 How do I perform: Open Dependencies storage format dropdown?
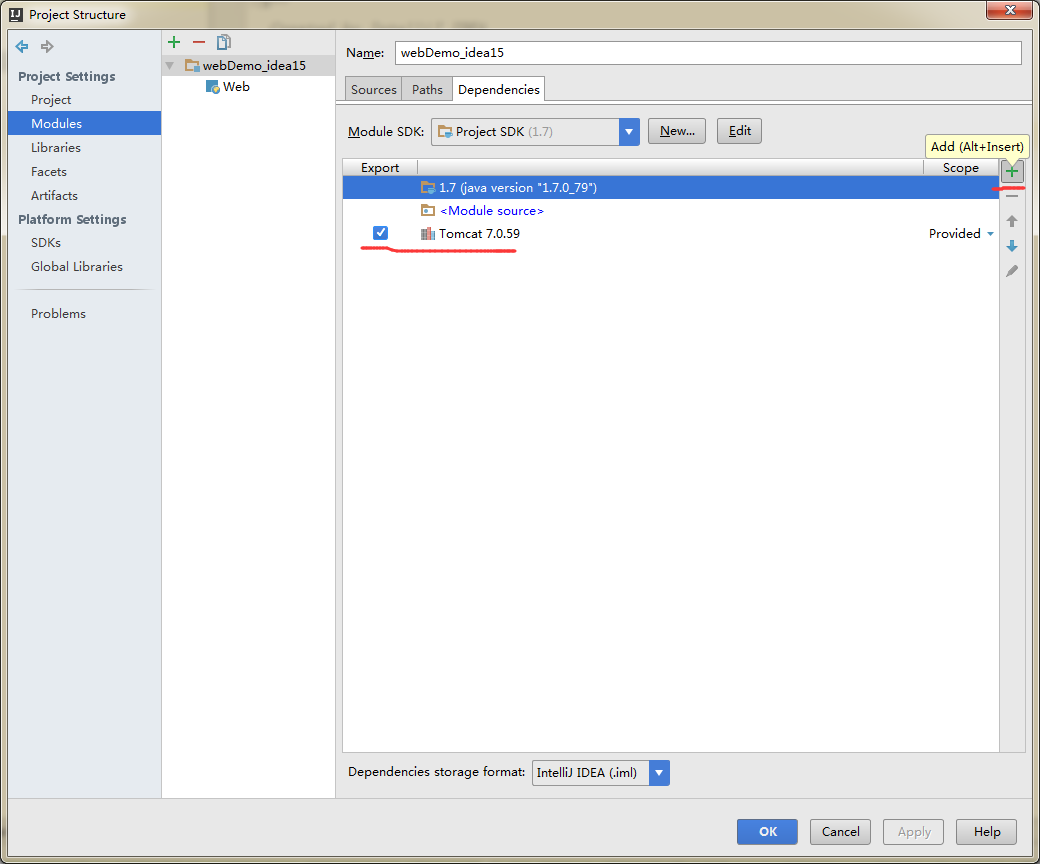pyautogui.click(x=659, y=773)
